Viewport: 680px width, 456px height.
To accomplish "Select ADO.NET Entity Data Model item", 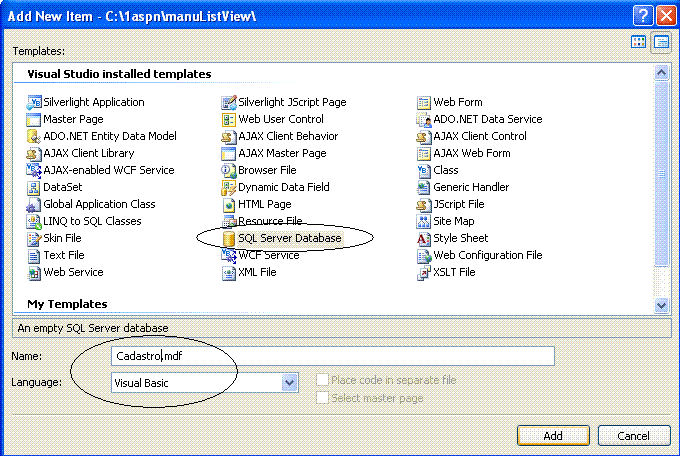I will click(x=102, y=136).
